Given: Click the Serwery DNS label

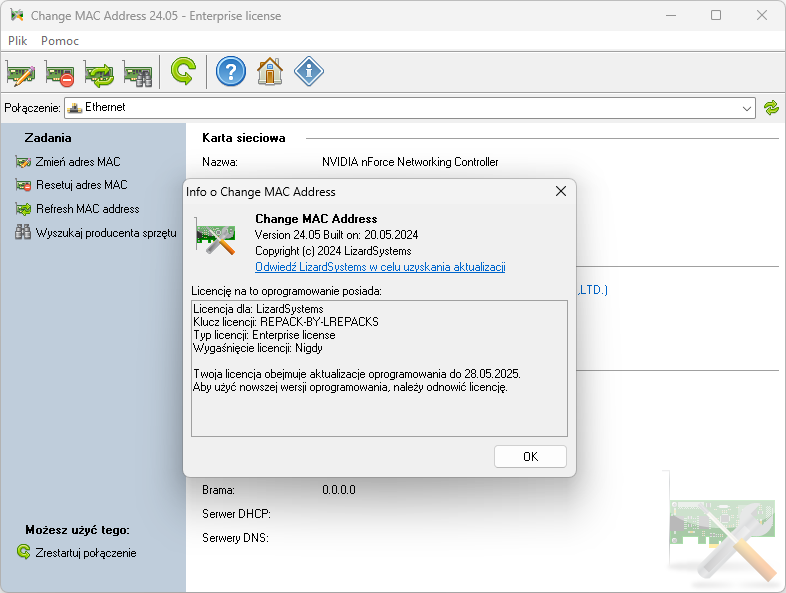Looking at the screenshot, I should click(x=235, y=538).
